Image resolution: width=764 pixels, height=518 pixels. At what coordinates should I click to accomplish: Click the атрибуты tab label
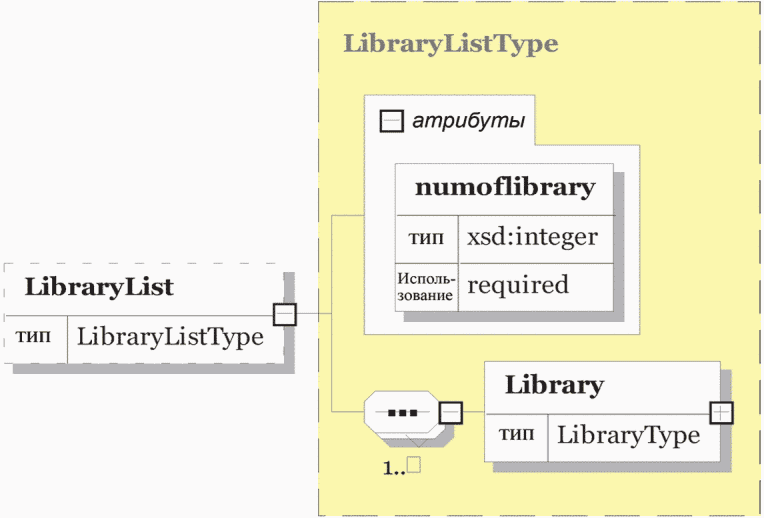pos(468,120)
